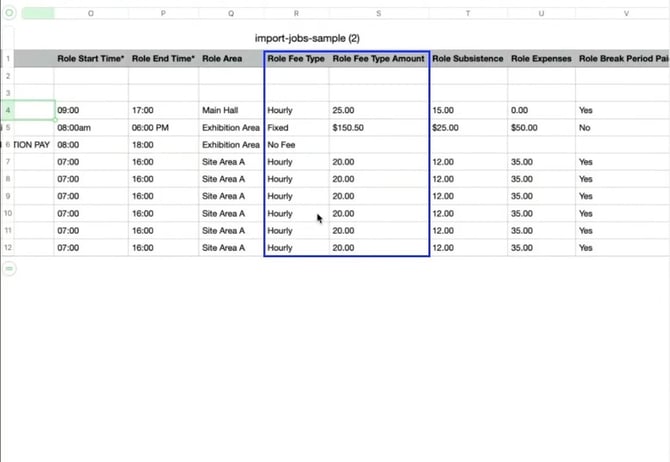
Task: Select row 12 number header
Action: tap(6, 248)
